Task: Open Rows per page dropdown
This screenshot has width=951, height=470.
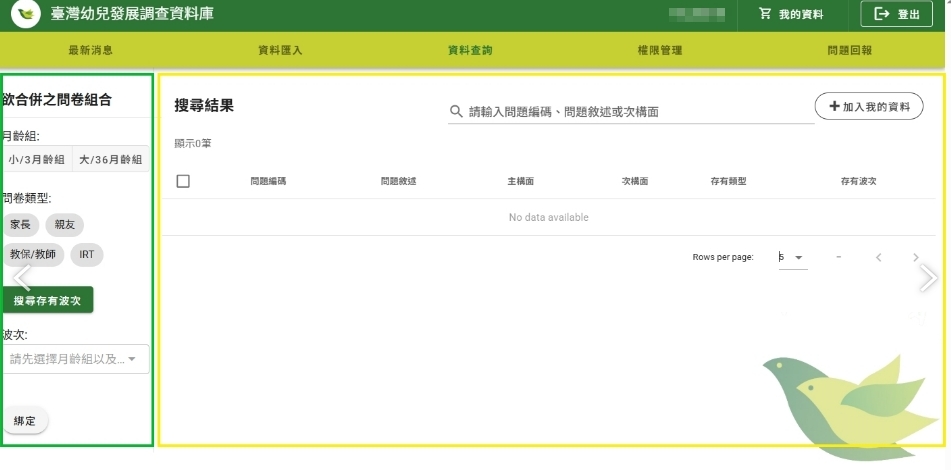Action: (x=792, y=258)
